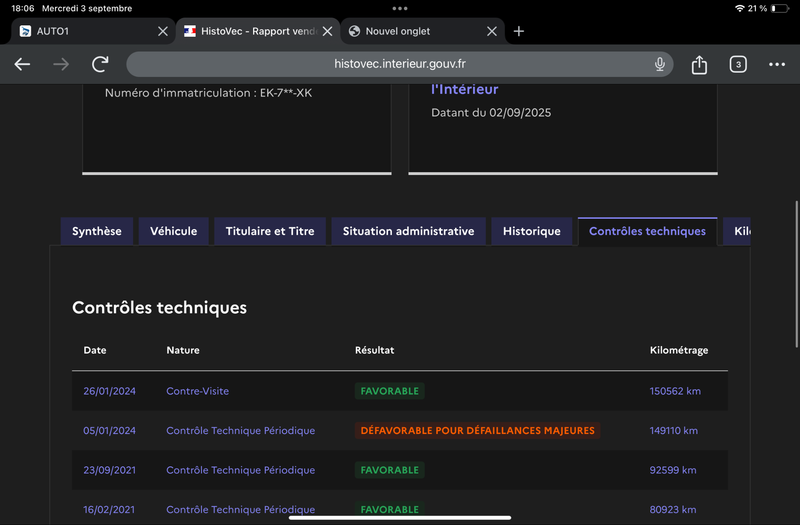Click the Numéro d'immatriculation EK-7**-XK text
This screenshot has height=525, width=800.
coord(208,93)
